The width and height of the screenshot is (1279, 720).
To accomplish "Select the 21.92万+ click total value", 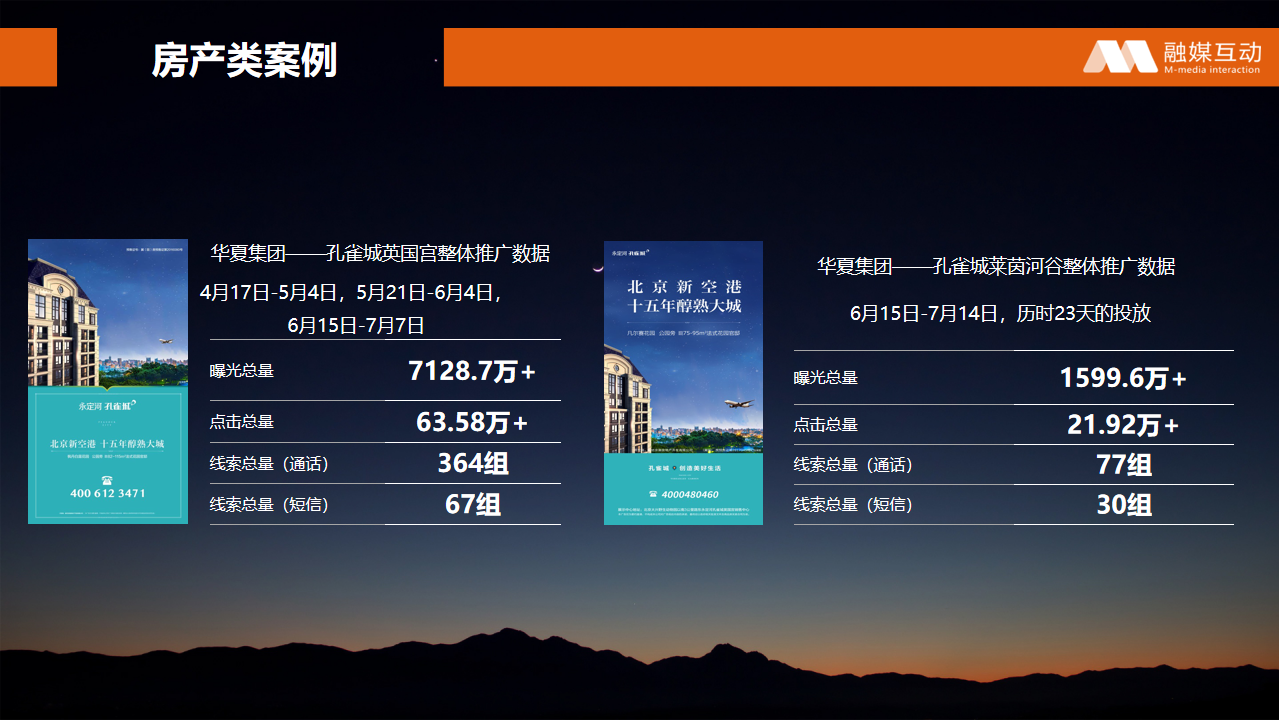I will pos(1123,425).
